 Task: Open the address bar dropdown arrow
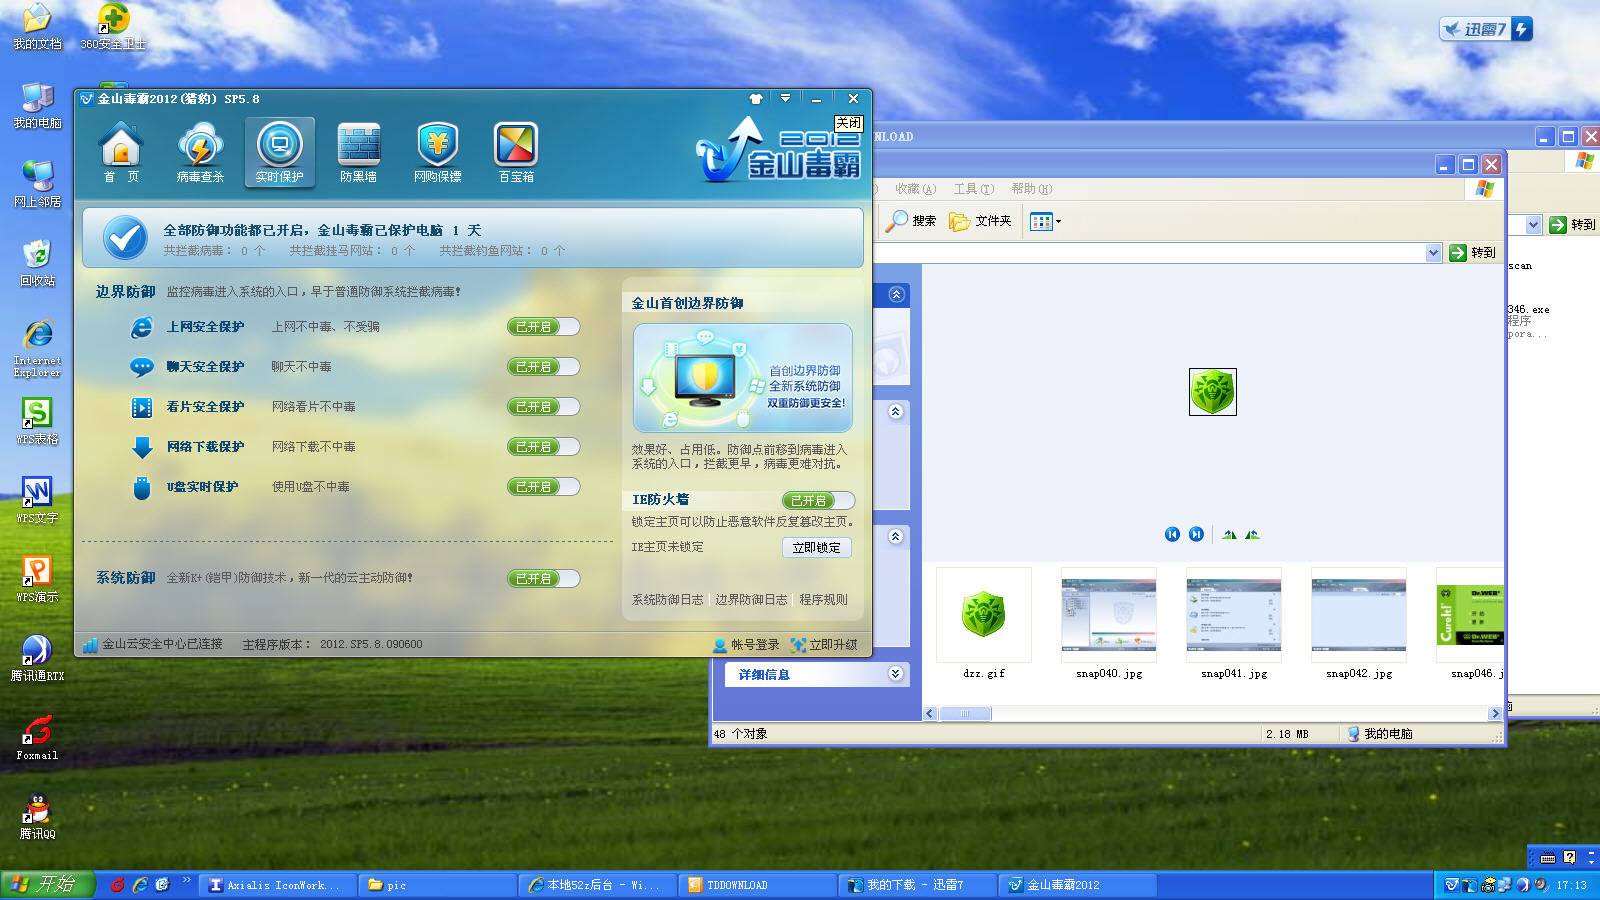tap(1433, 253)
